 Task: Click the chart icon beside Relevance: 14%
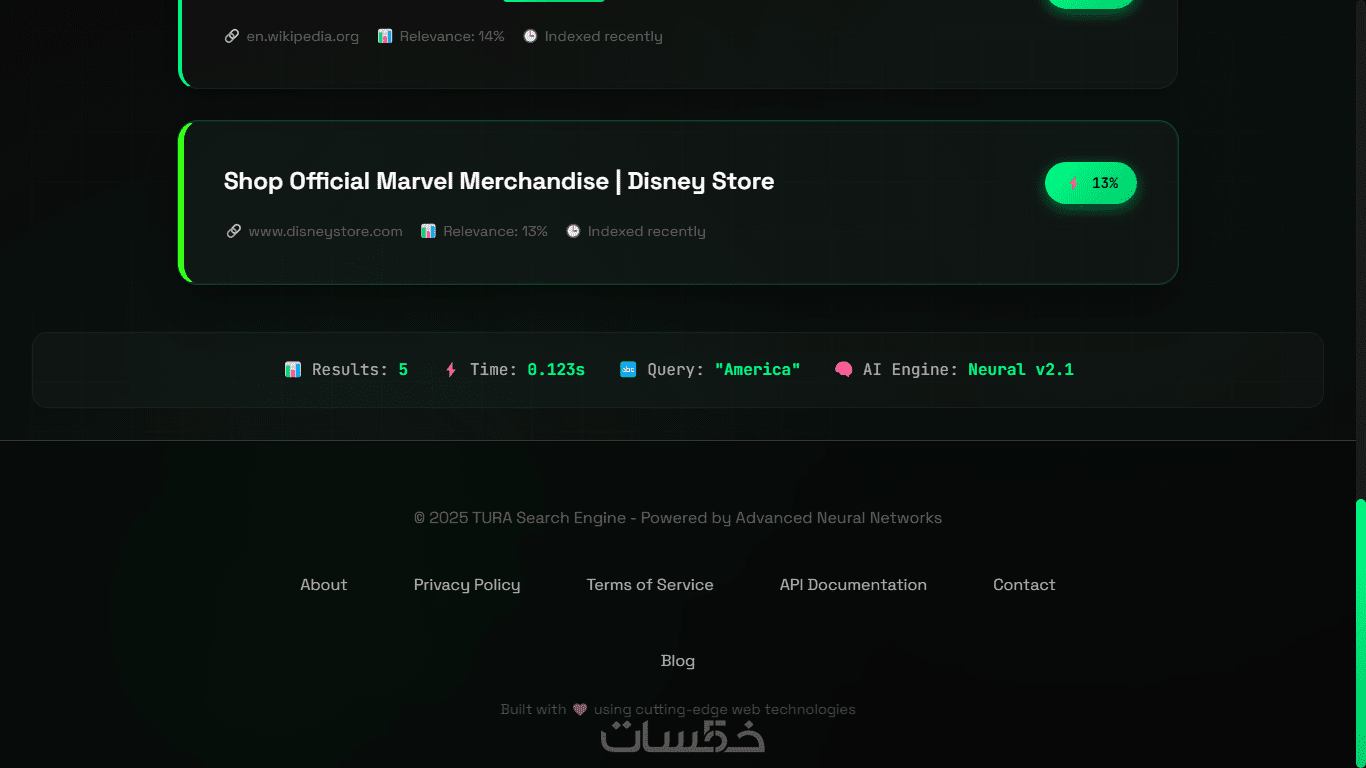385,36
